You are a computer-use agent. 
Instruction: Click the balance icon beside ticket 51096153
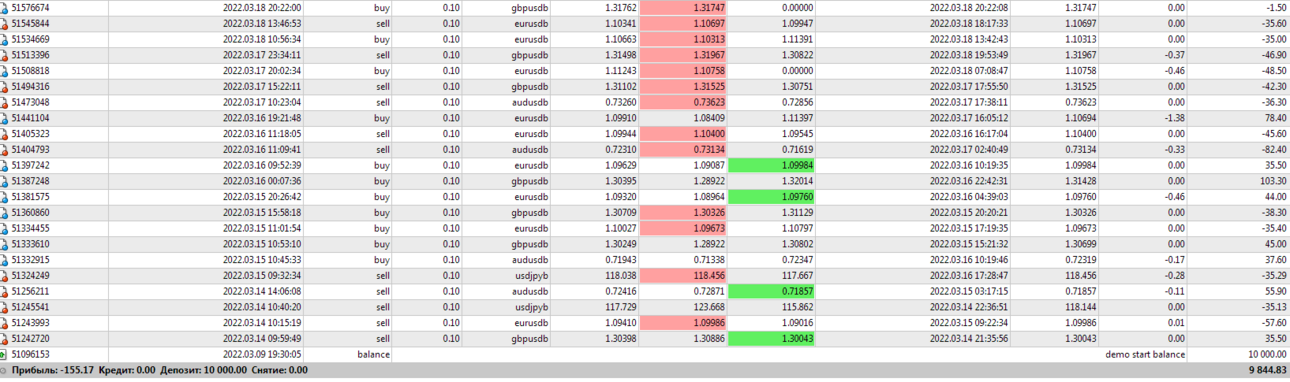click(5, 354)
